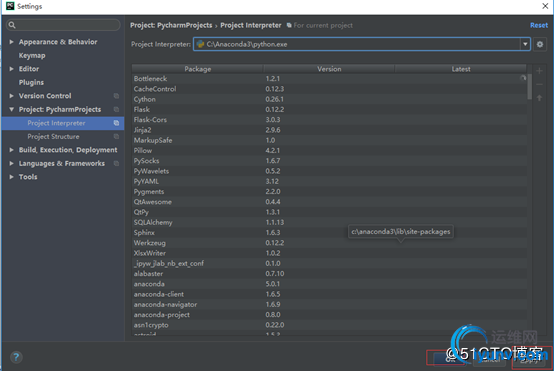Expand the Editor section arrow
The height and width of the screenshot is (371, 554).
[x=11, y=69]
